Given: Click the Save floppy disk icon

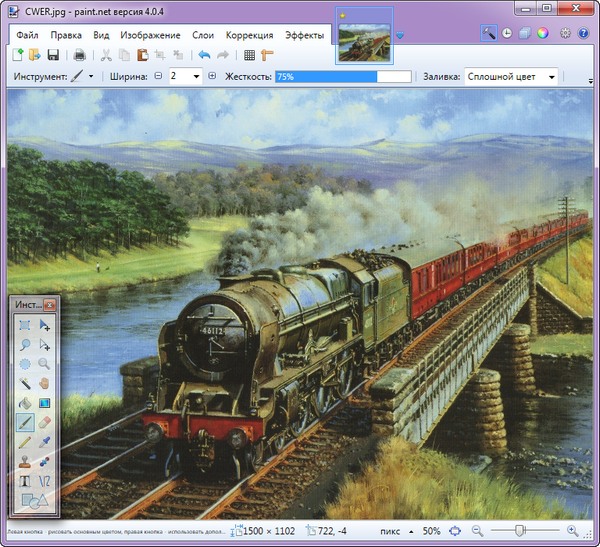Looking at the screenshot, I should (53, 55).
